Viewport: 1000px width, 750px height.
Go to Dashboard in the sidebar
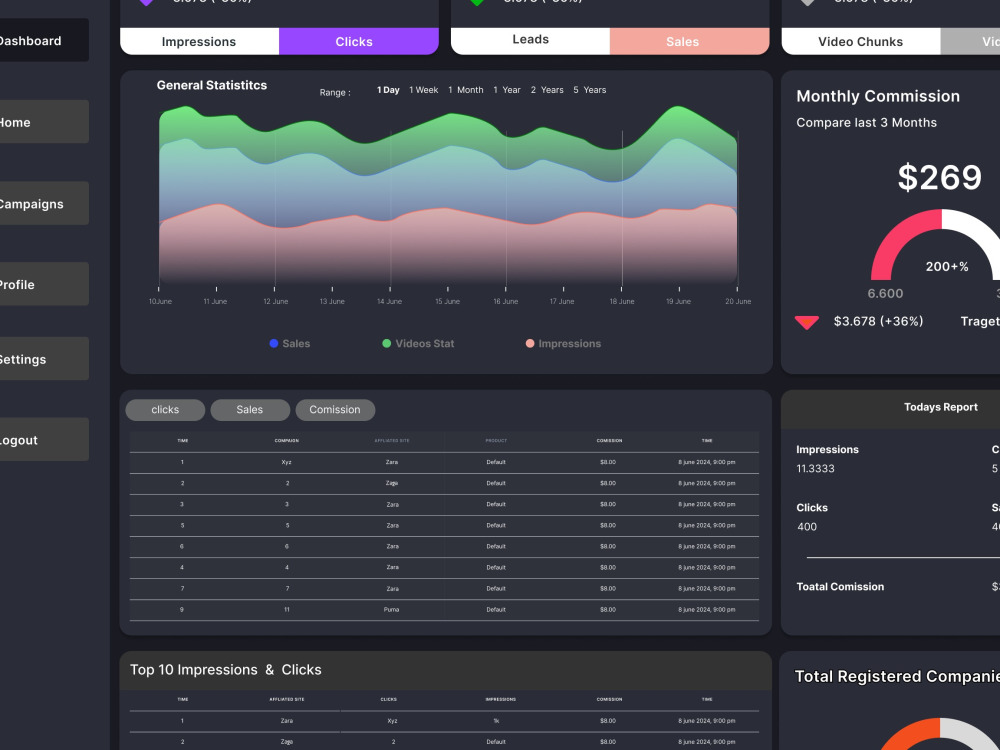point(43,40)
